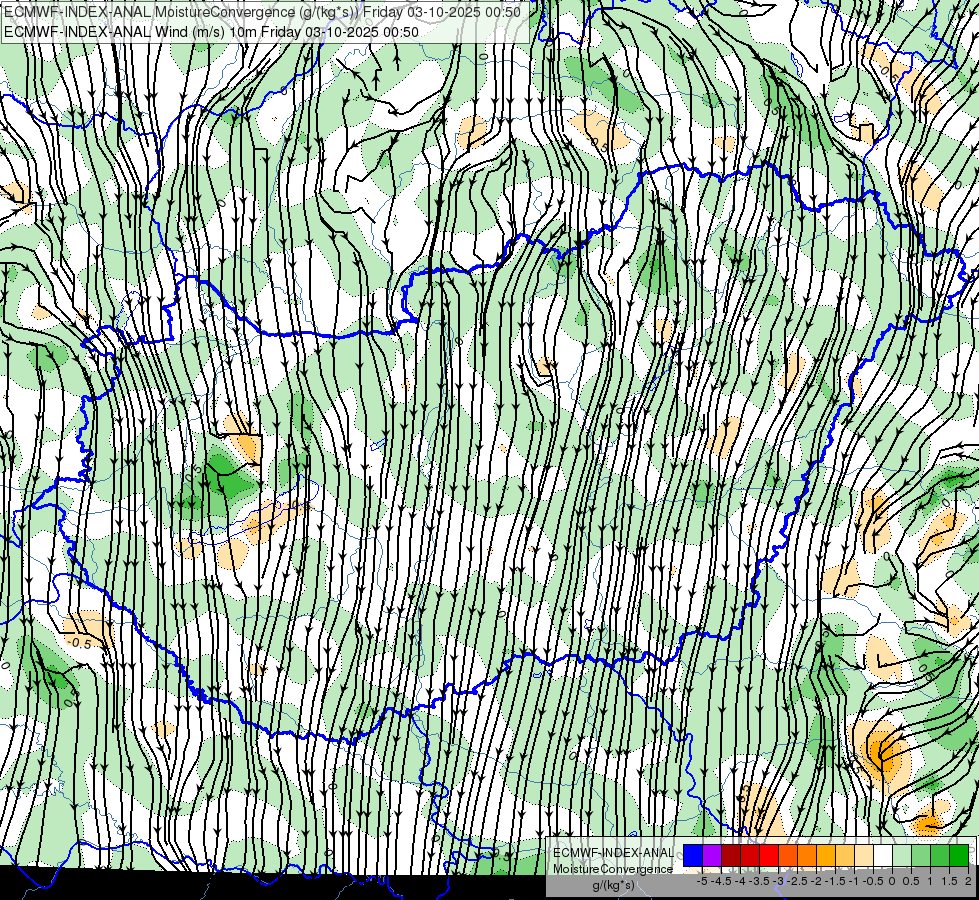Click the legend label ECMWF-INDEX-ANAL
Viewport: 979px width, 900px height.
(x=613, y=853)
